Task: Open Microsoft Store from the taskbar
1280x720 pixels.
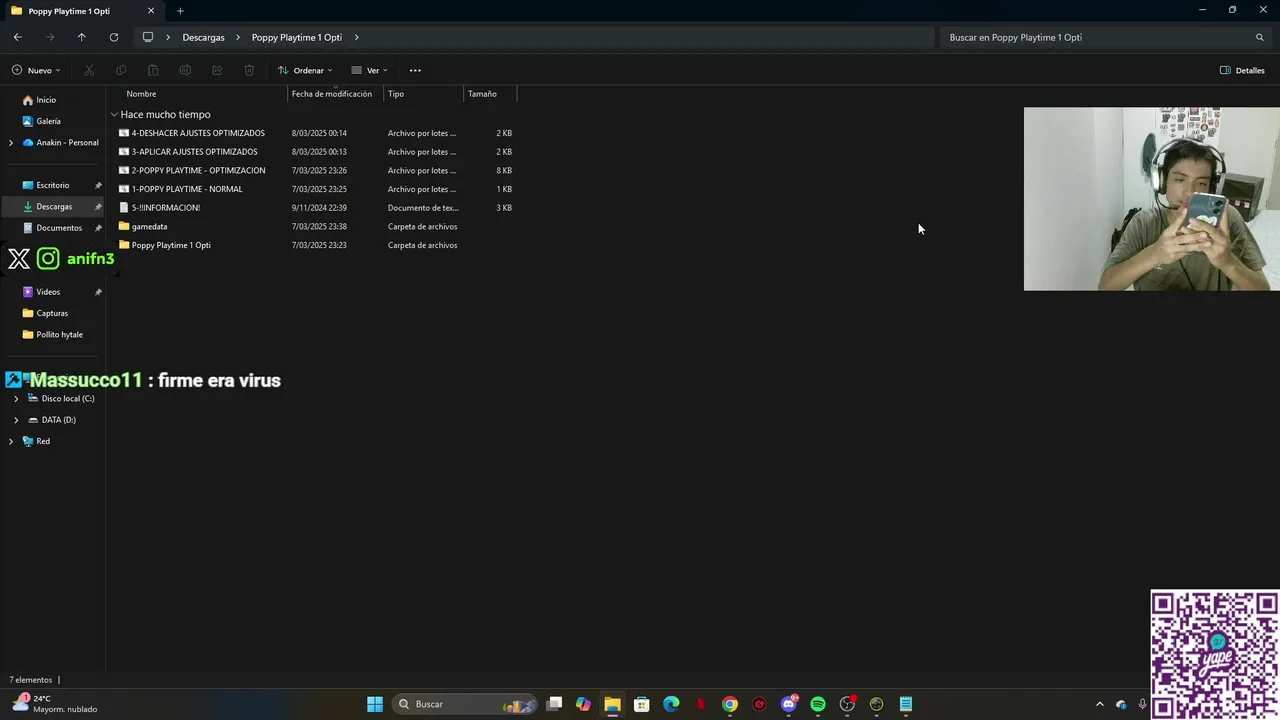Action: coord(642,704)
